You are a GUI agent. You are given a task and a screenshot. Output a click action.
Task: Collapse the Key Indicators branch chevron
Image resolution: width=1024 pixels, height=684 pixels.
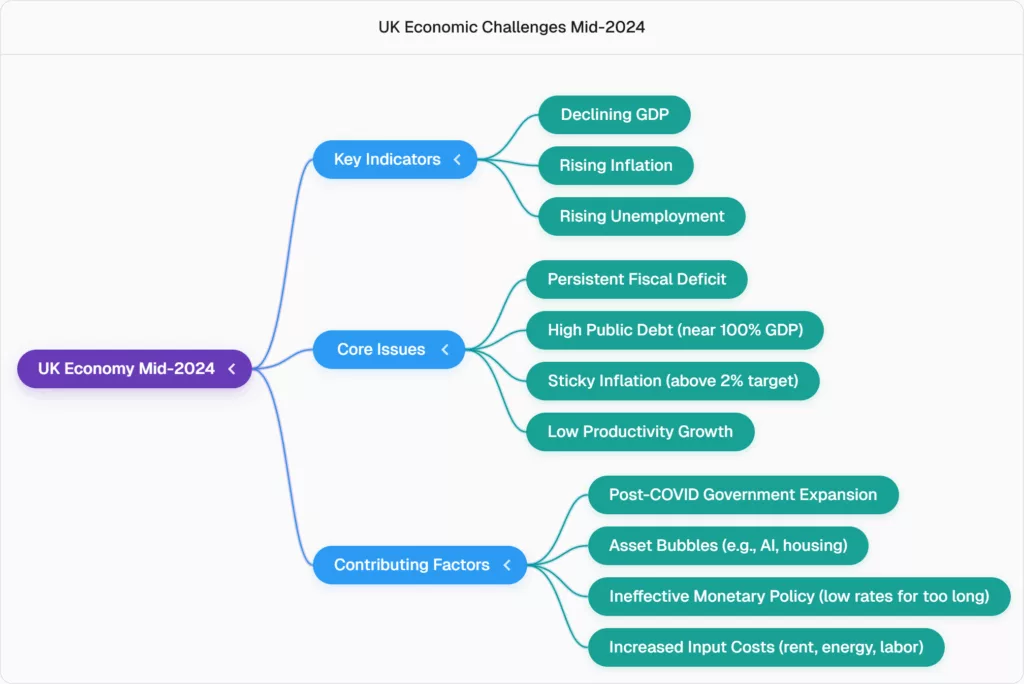point(457,159)
